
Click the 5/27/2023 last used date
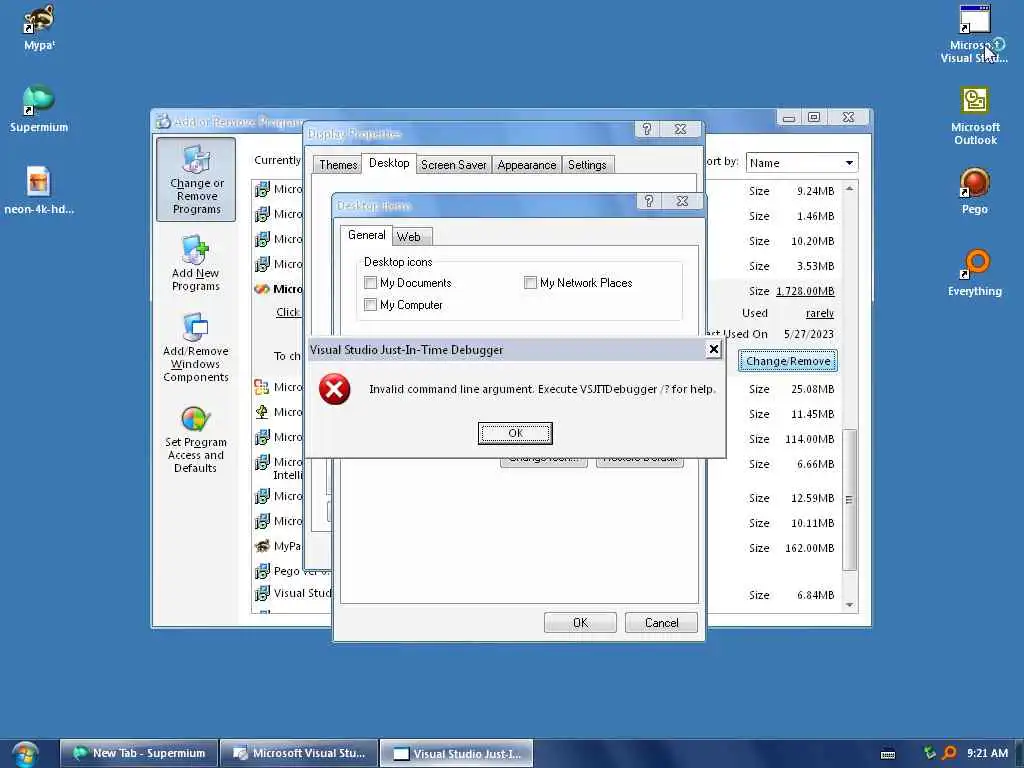(x=808, y=334)
